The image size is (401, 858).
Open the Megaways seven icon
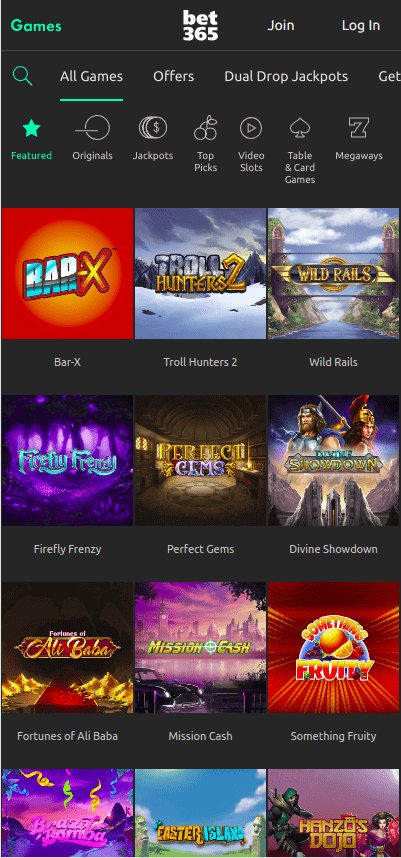click(x=359, y=128)
